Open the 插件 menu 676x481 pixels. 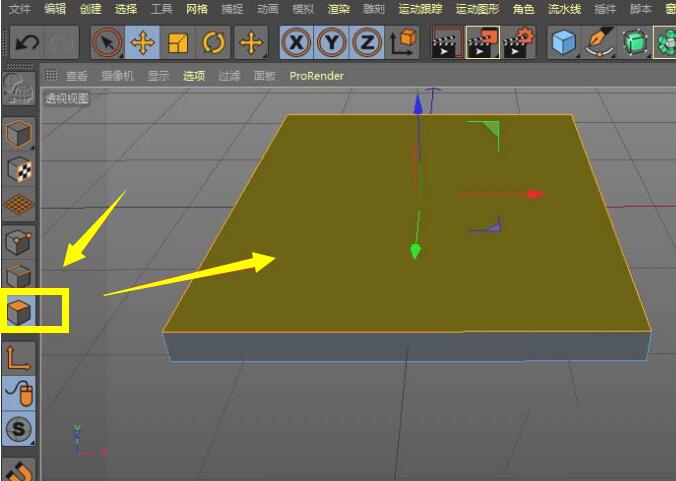pyautogui.click(x=605, y=9)
